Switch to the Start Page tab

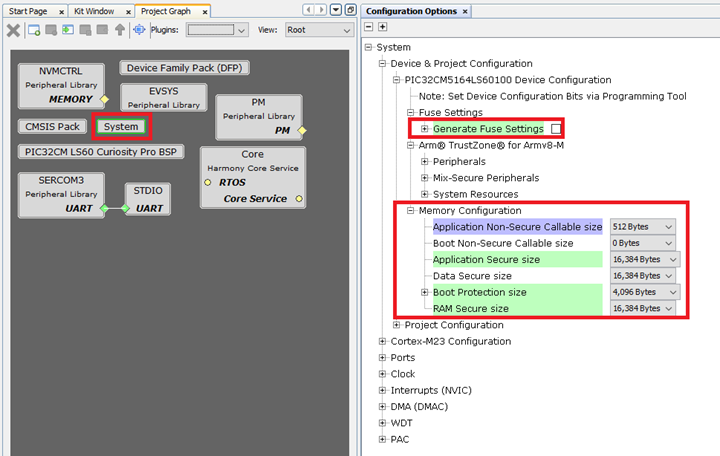(28, 10)
